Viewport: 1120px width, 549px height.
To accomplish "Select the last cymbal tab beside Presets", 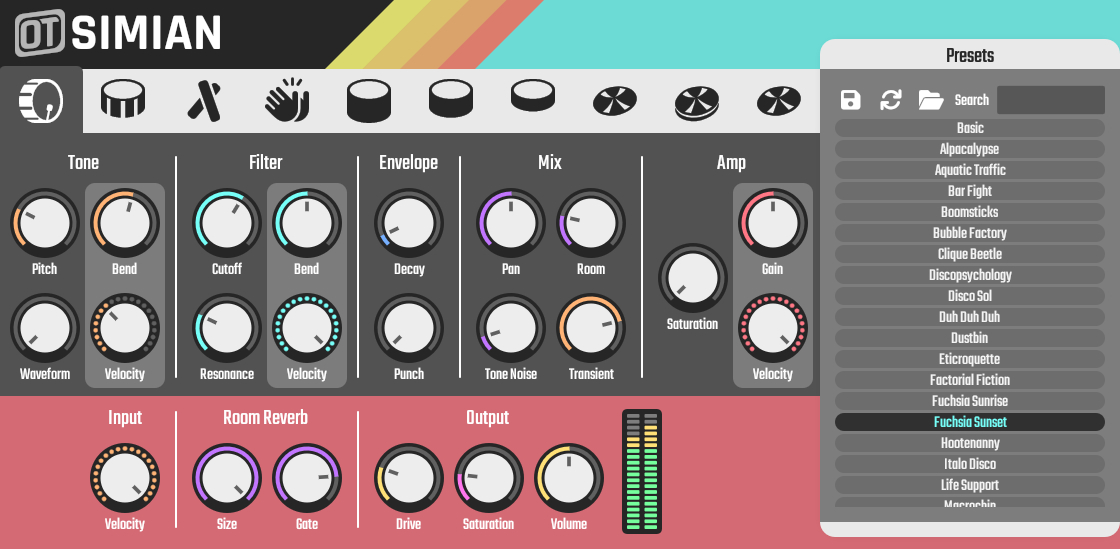I will tap(779, 101).
